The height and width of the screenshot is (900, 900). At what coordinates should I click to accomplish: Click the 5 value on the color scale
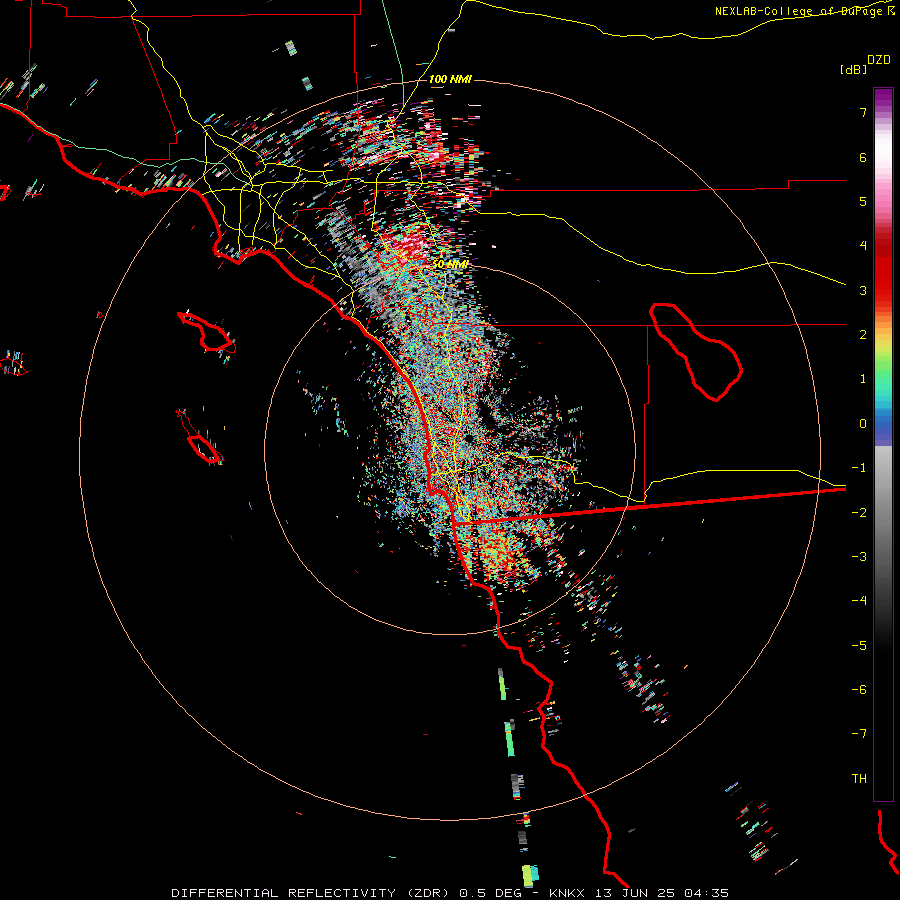863,201
